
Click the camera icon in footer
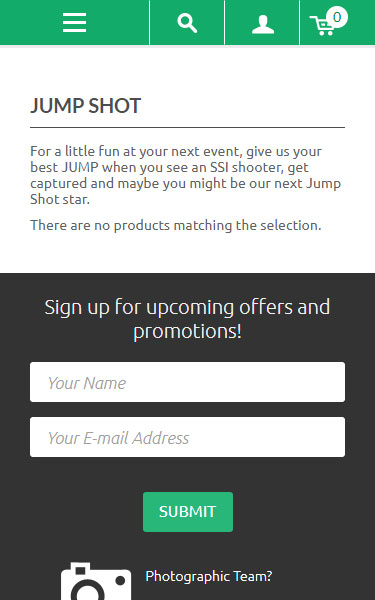(x=96, y=581)
